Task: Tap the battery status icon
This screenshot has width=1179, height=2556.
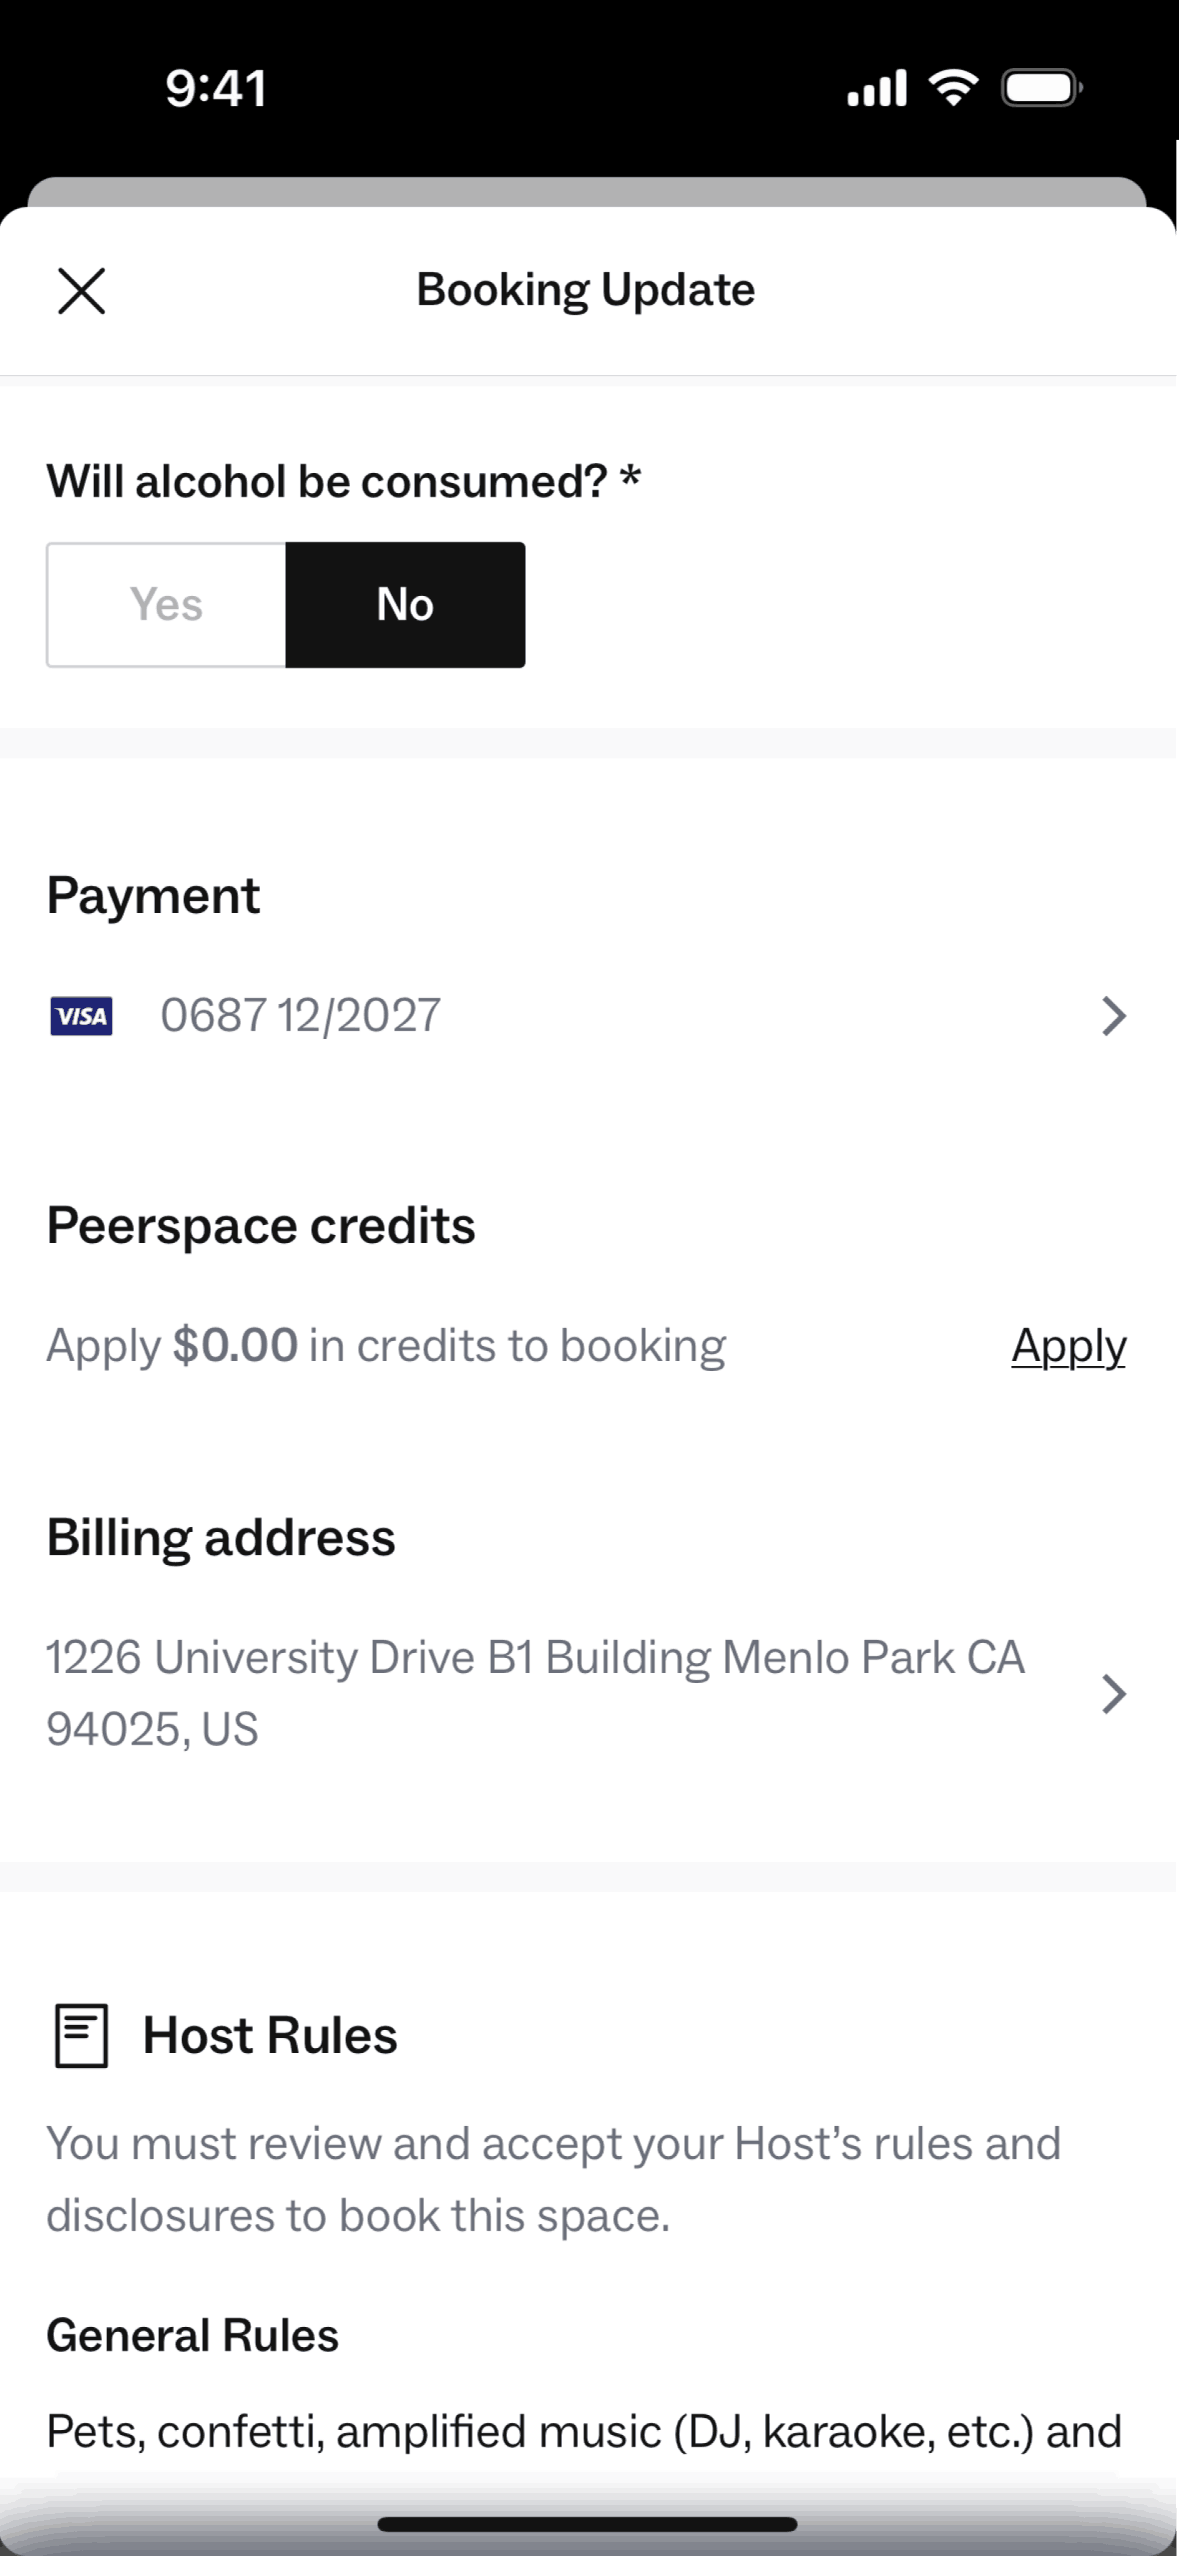Action: (1041, 88)
